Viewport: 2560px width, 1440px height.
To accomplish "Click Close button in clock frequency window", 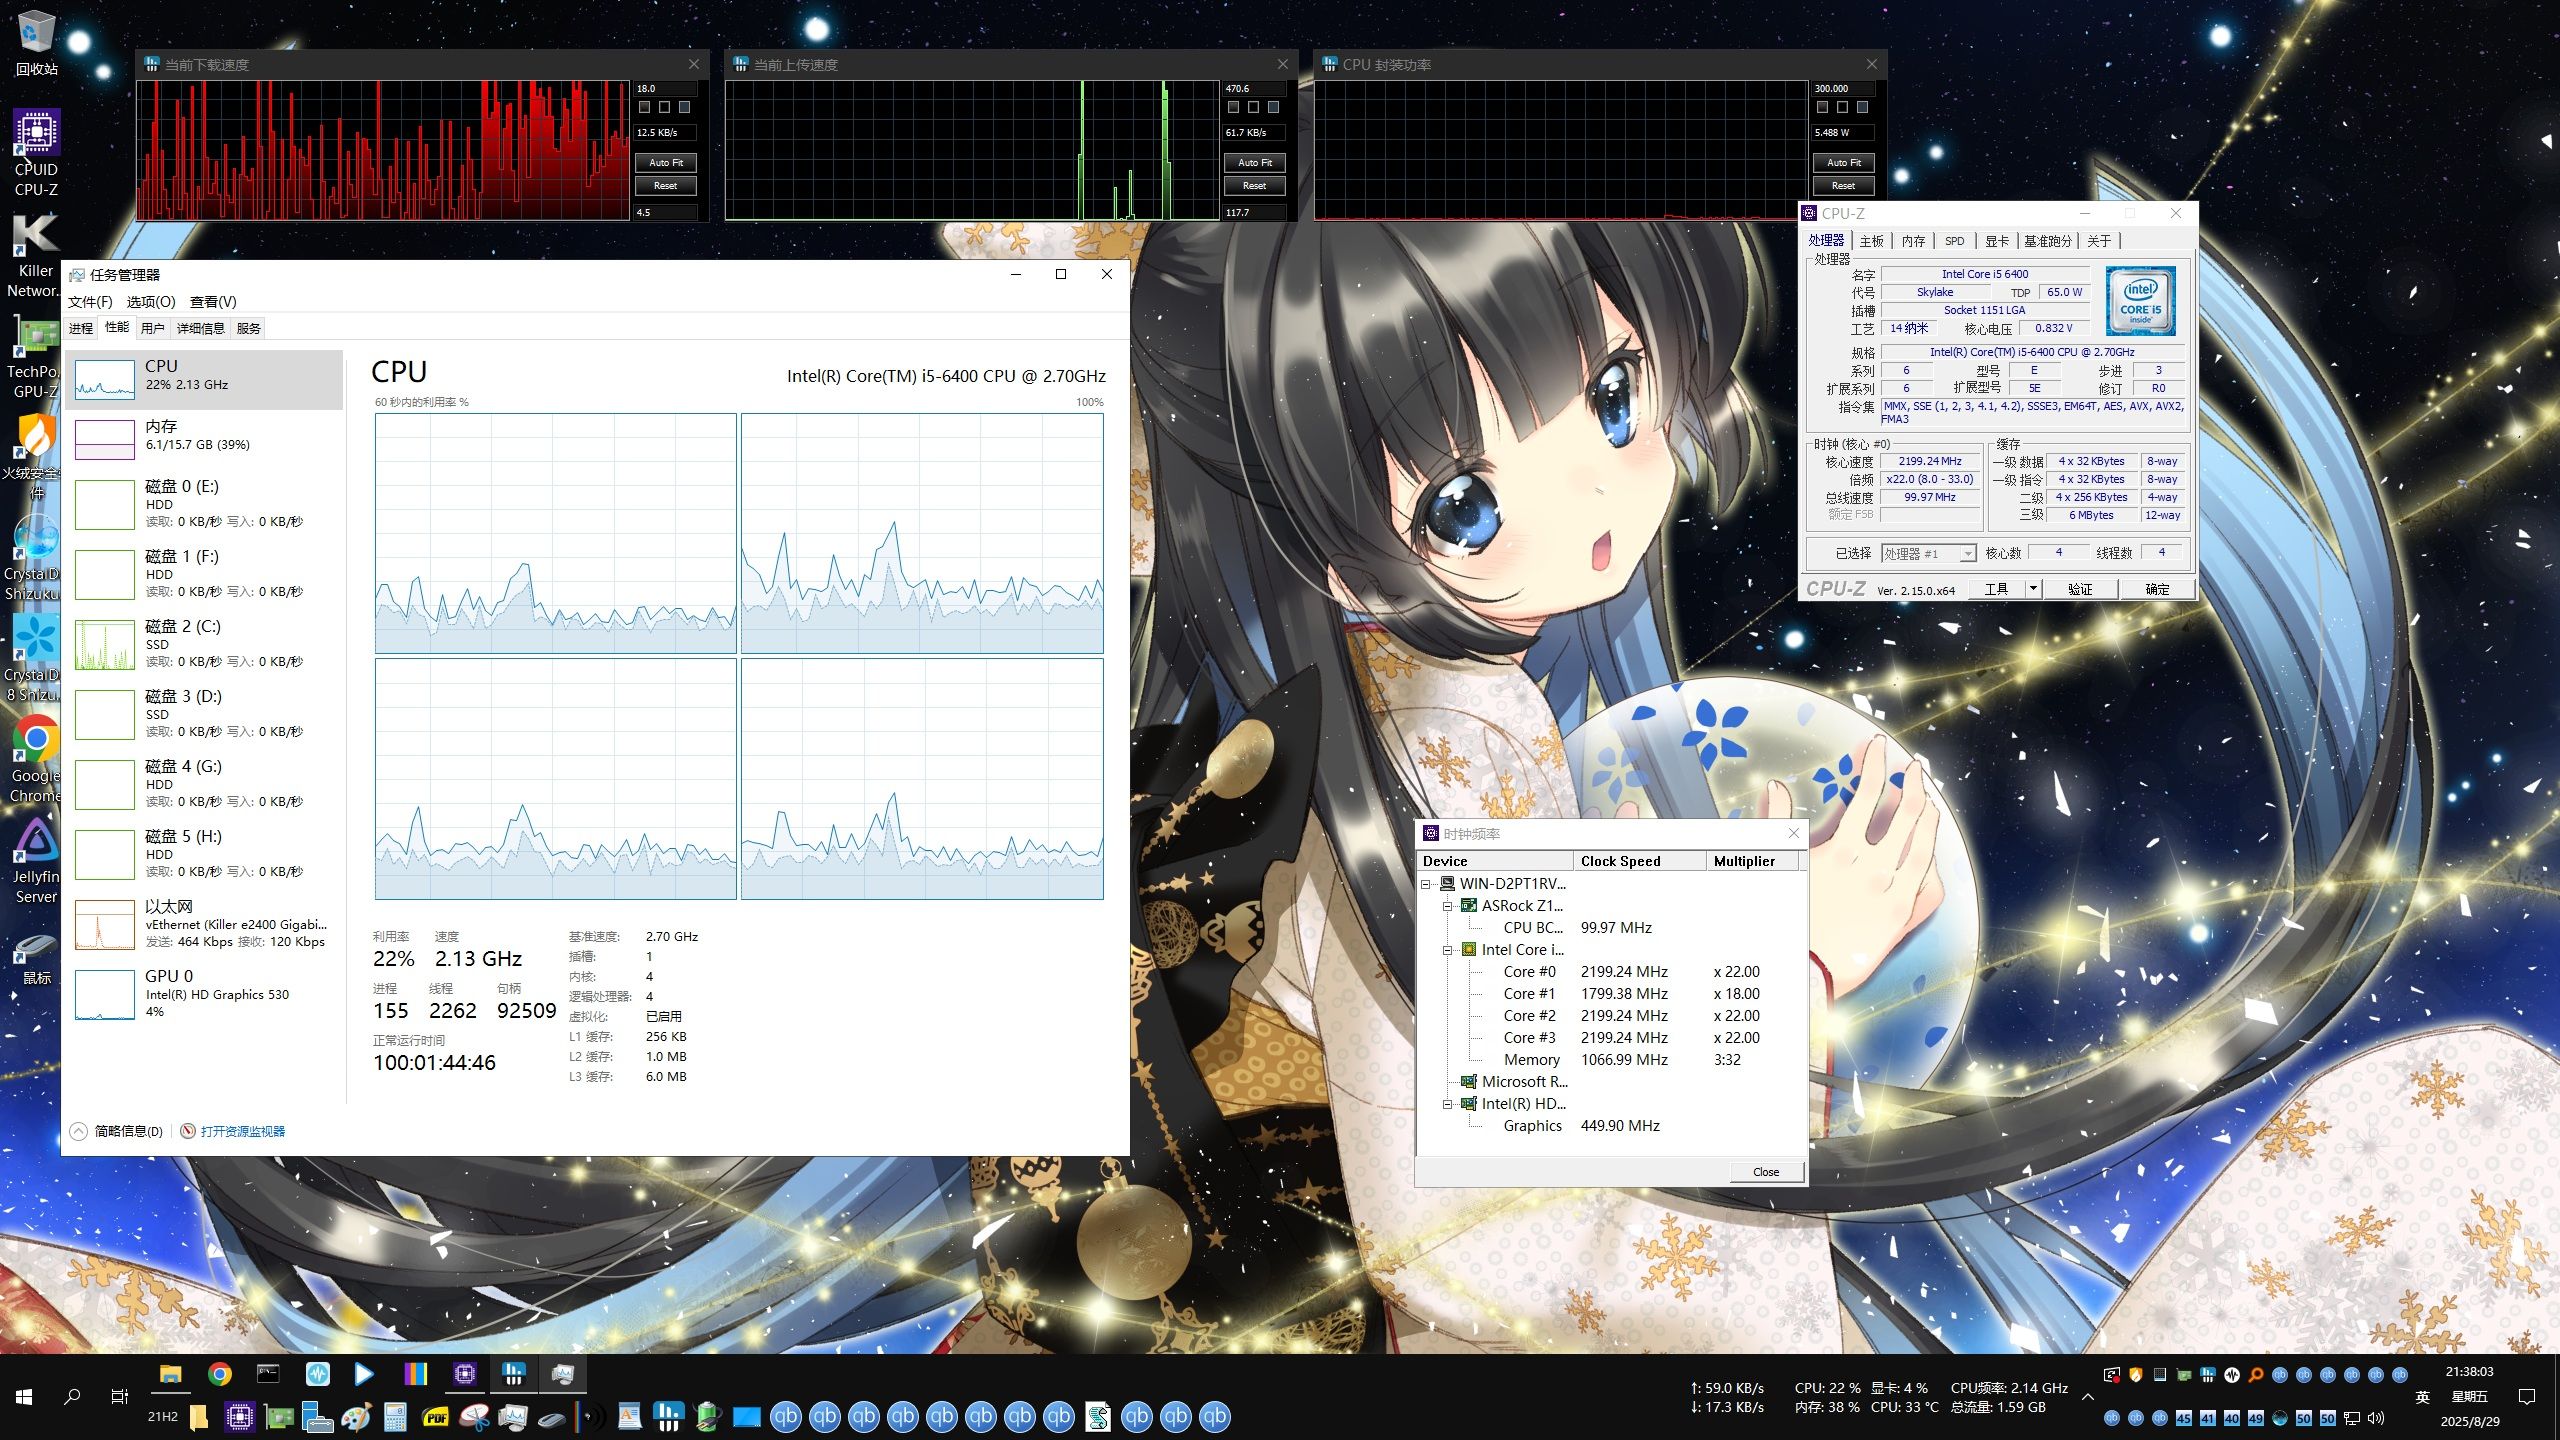I will coord(1765,1172).
